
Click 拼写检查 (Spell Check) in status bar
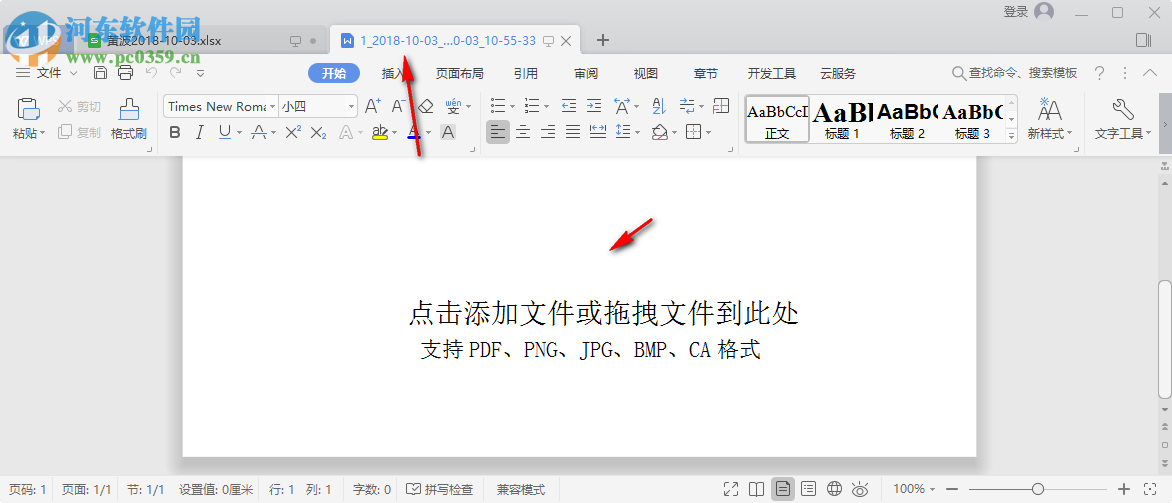tap(440, 490)
